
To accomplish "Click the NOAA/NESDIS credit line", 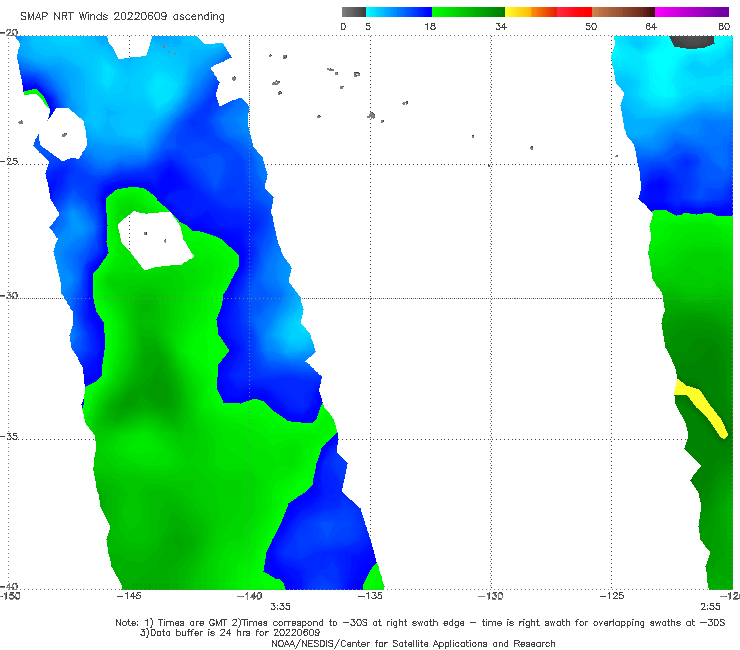I will pos(413,643).
